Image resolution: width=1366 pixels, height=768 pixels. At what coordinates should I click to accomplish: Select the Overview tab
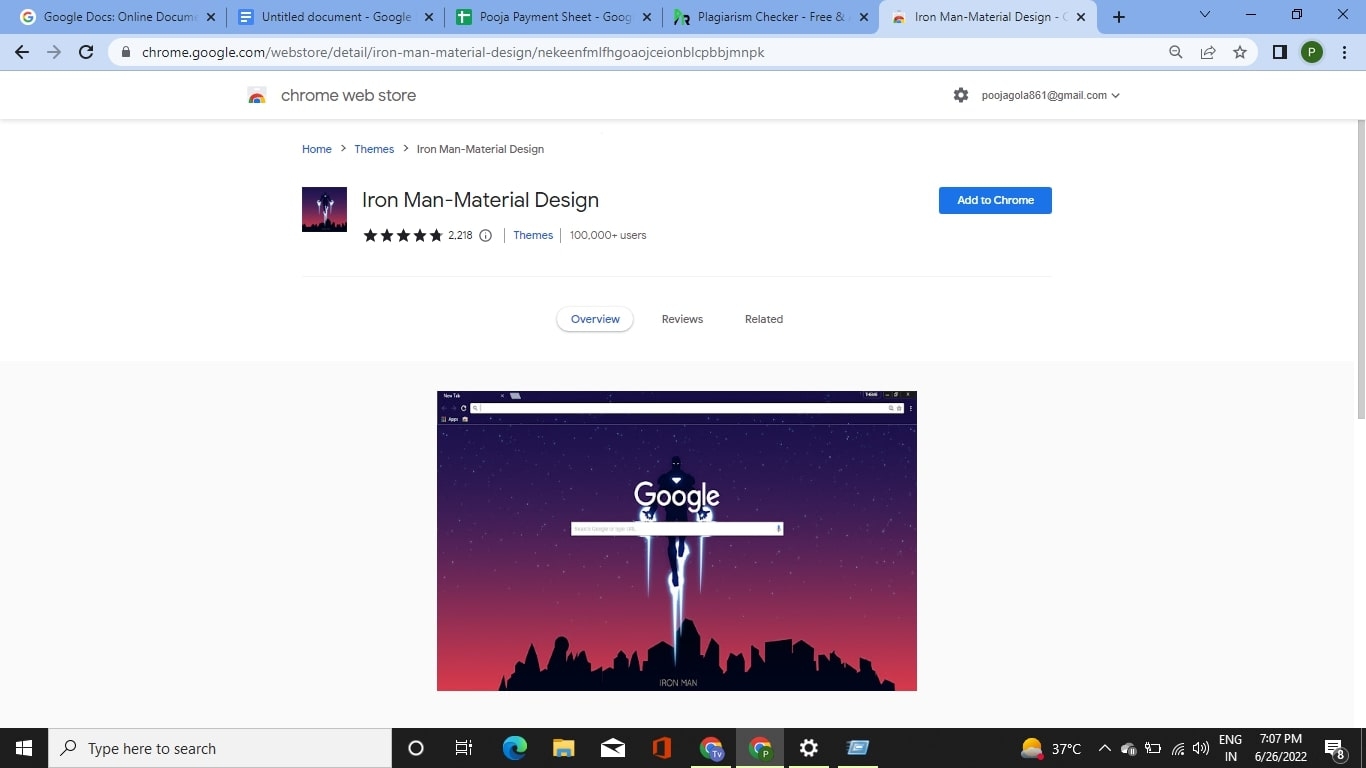(x=595, y=319)
